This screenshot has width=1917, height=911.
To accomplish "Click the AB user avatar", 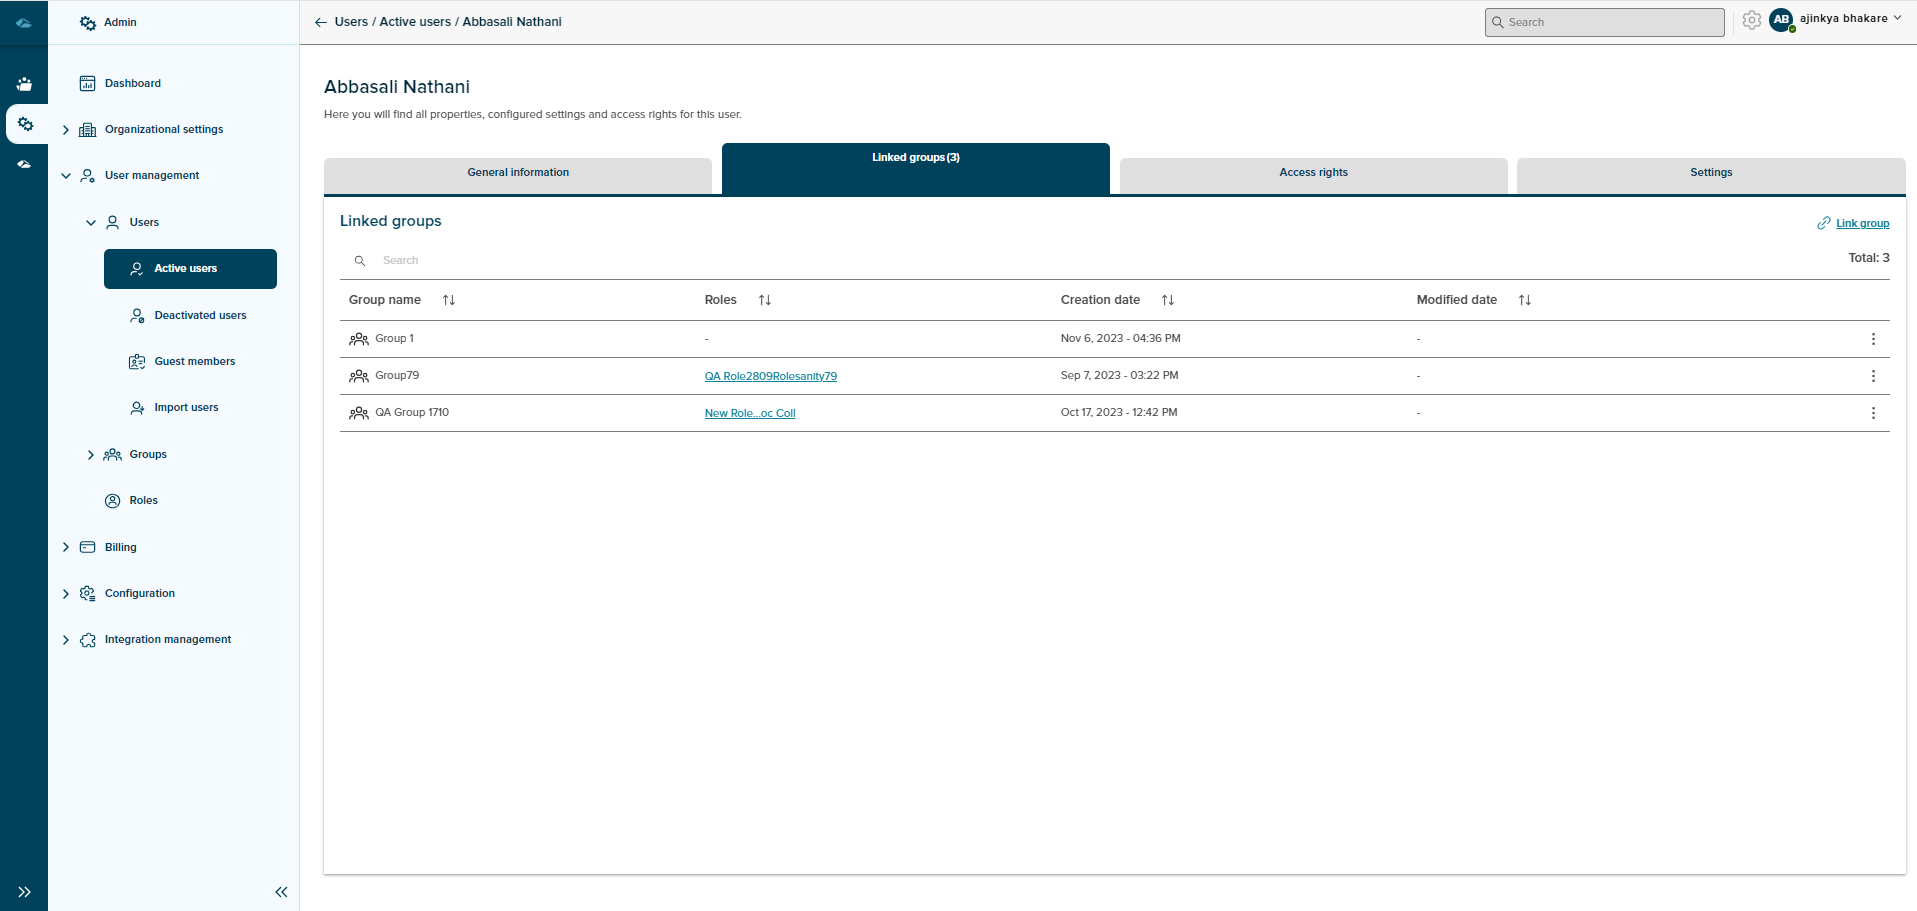I will click(1781, 20).
